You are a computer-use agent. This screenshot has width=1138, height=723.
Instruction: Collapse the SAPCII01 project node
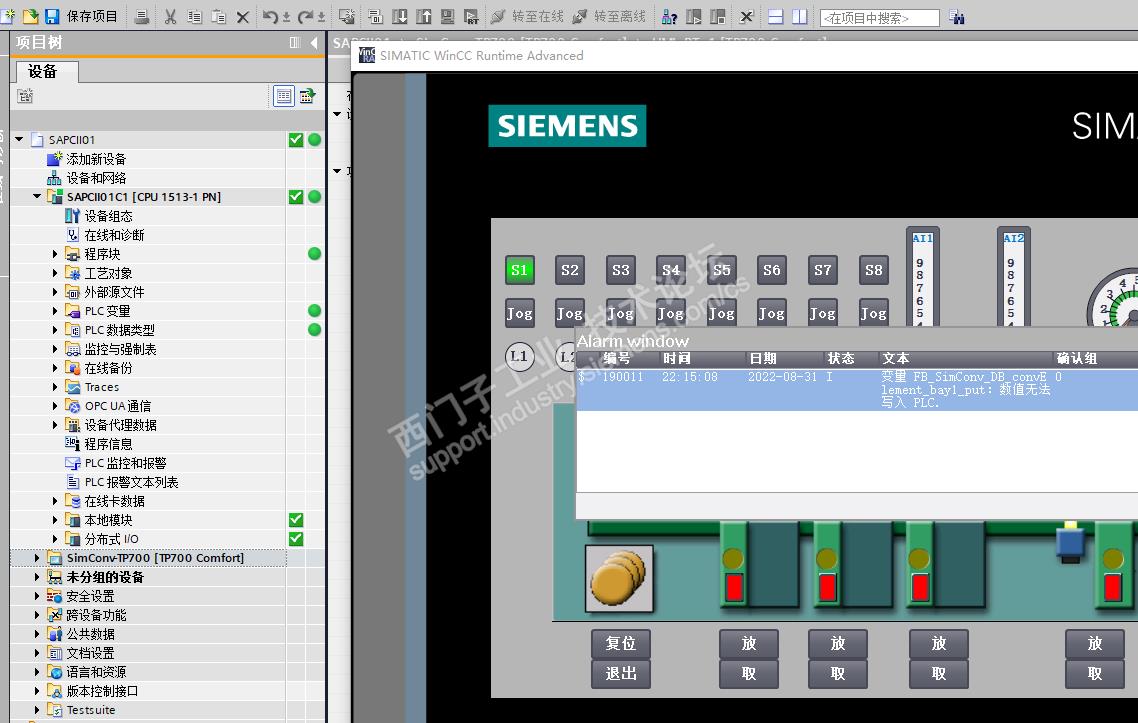[20, 139]
